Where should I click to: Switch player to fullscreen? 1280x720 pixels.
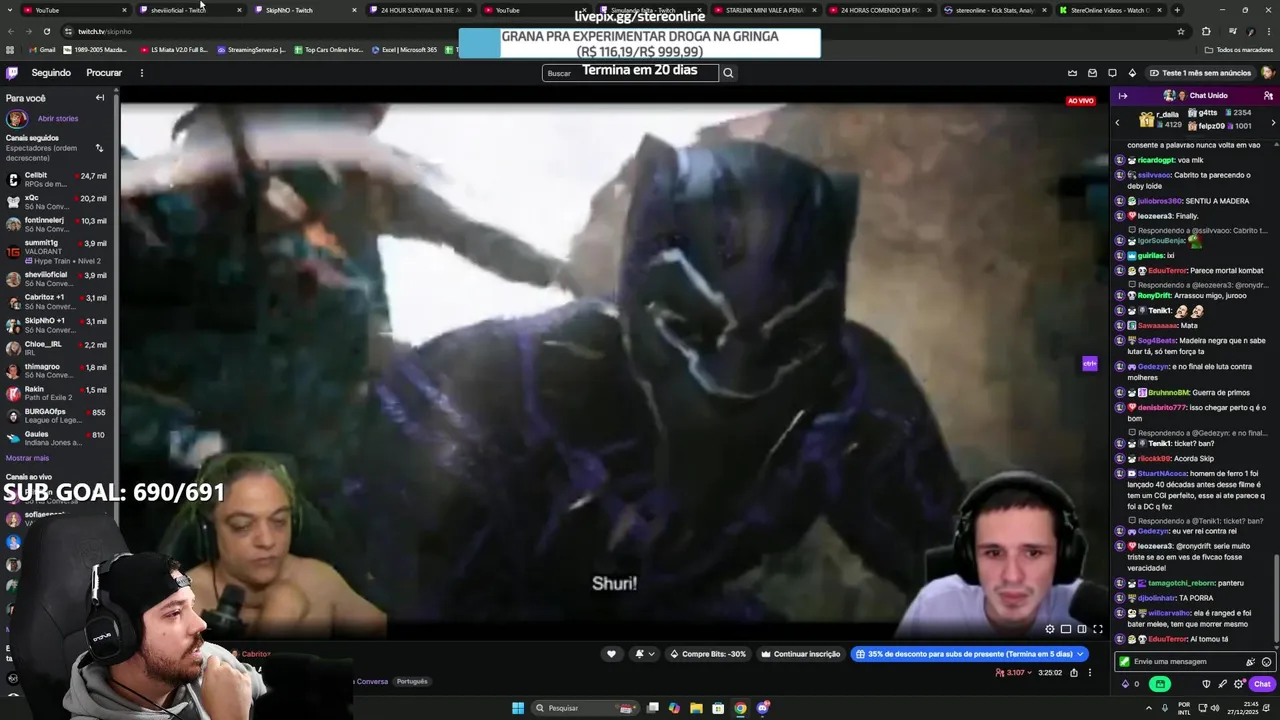pos(1098,629)
